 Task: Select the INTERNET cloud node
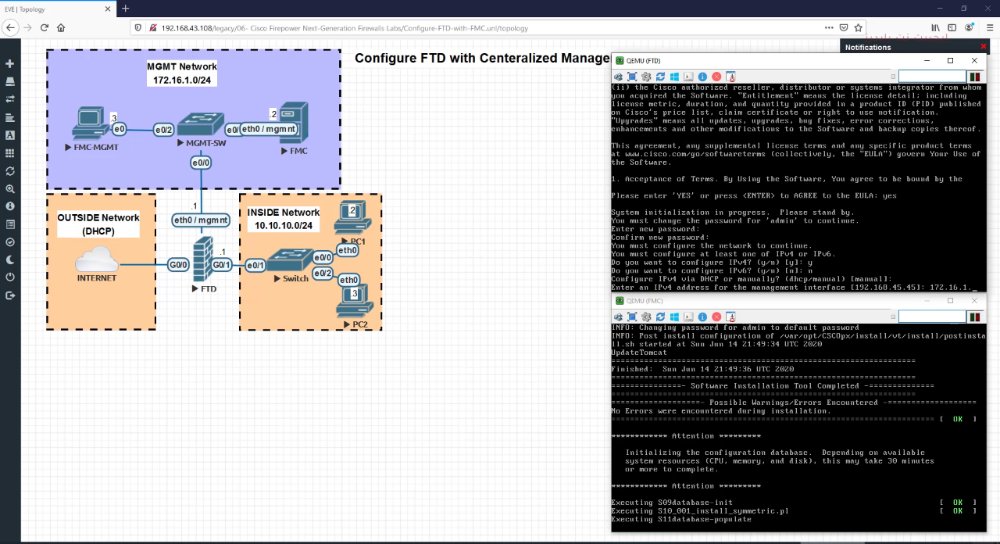pos(97,259)
